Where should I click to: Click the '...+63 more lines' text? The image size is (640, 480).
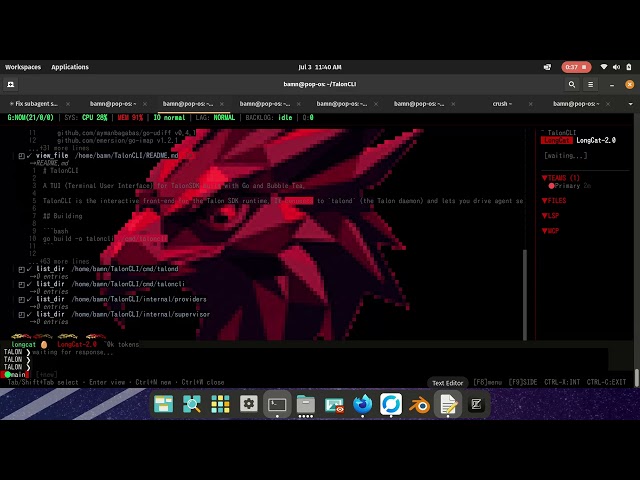59,261
